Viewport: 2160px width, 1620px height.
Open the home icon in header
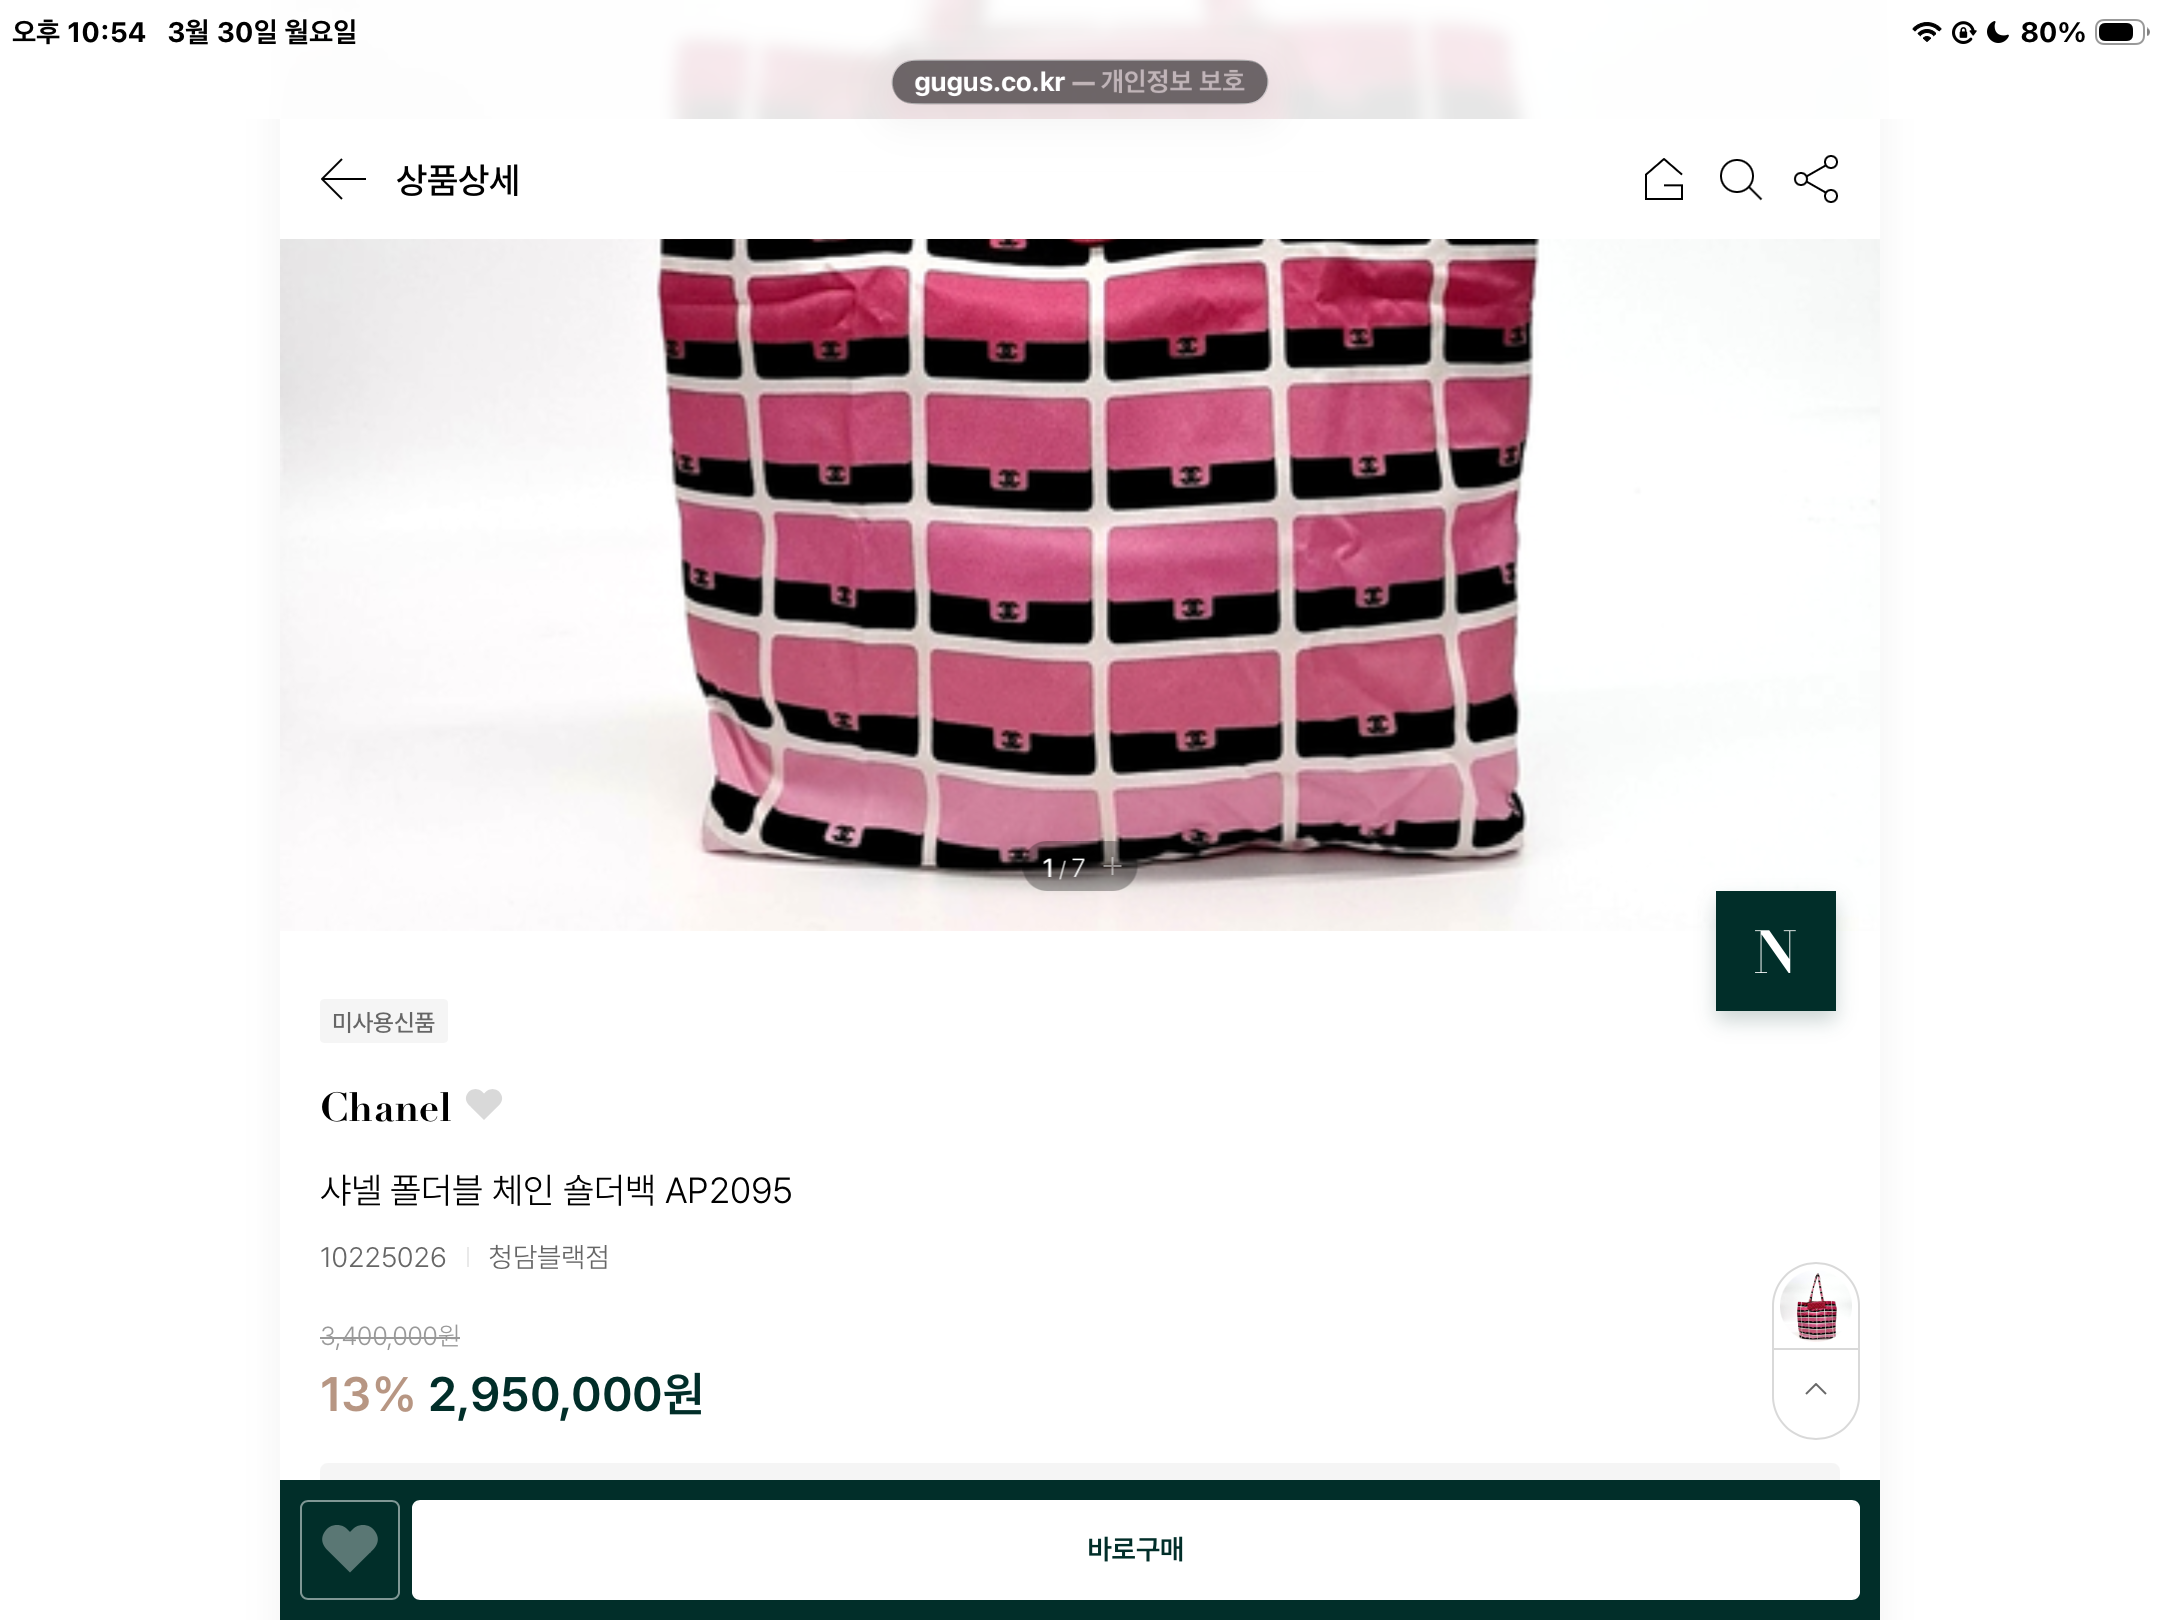coord(1663,180)
